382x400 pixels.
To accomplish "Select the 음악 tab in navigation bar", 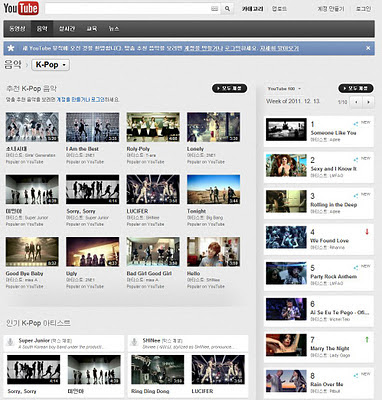I will 42,29.
